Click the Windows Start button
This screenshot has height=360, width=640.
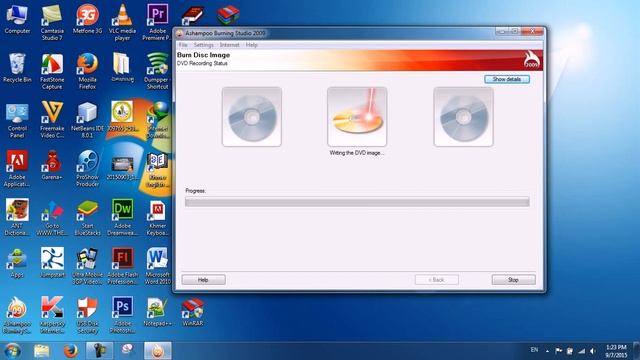click(x=12, y=351)
